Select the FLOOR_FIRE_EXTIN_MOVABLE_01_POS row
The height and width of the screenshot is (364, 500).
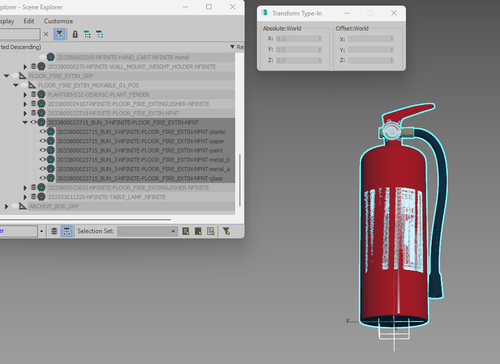click(88, 85)
